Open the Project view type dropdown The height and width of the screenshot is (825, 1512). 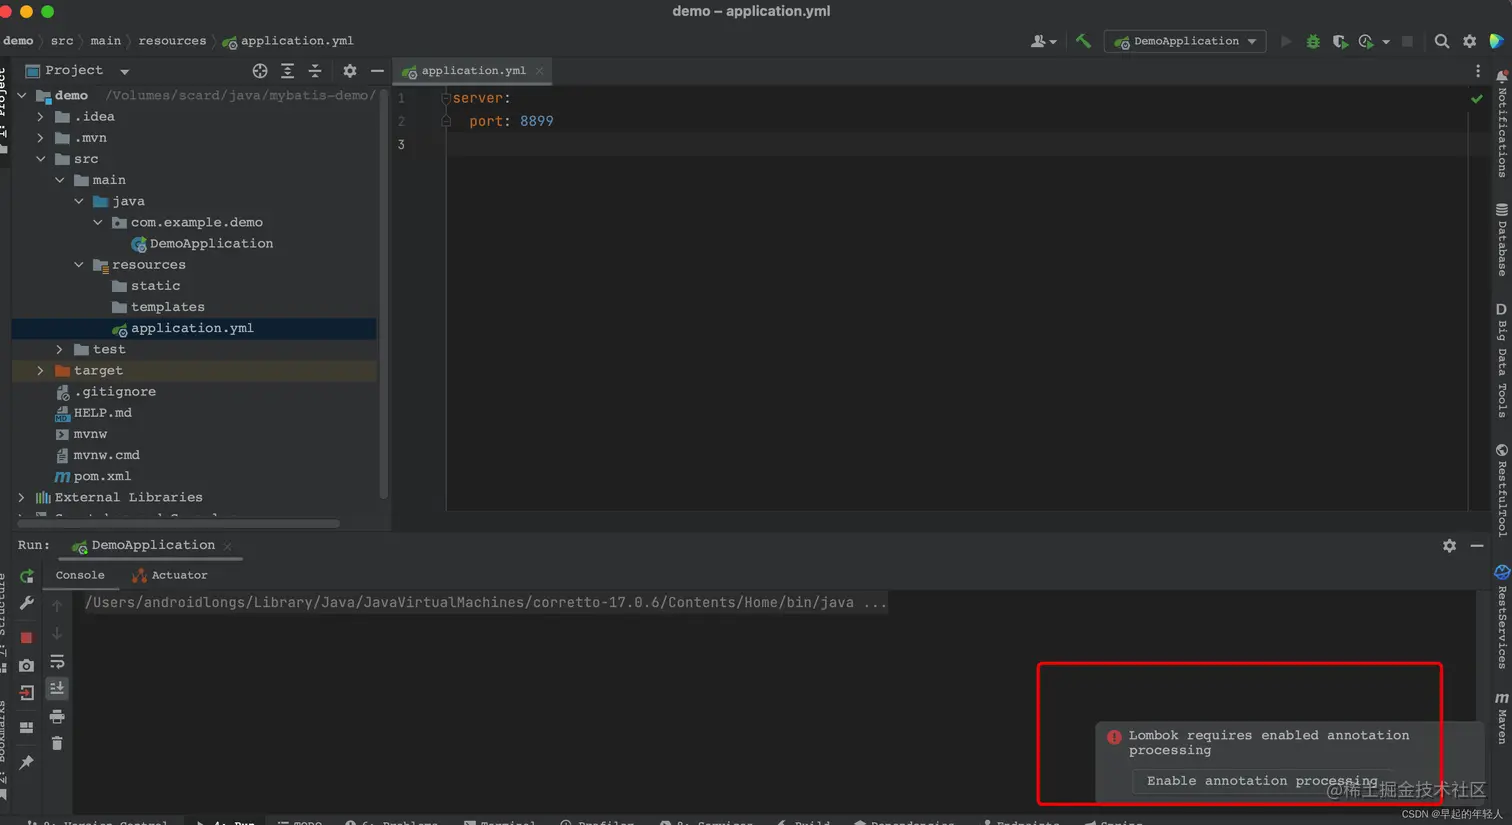124,71
